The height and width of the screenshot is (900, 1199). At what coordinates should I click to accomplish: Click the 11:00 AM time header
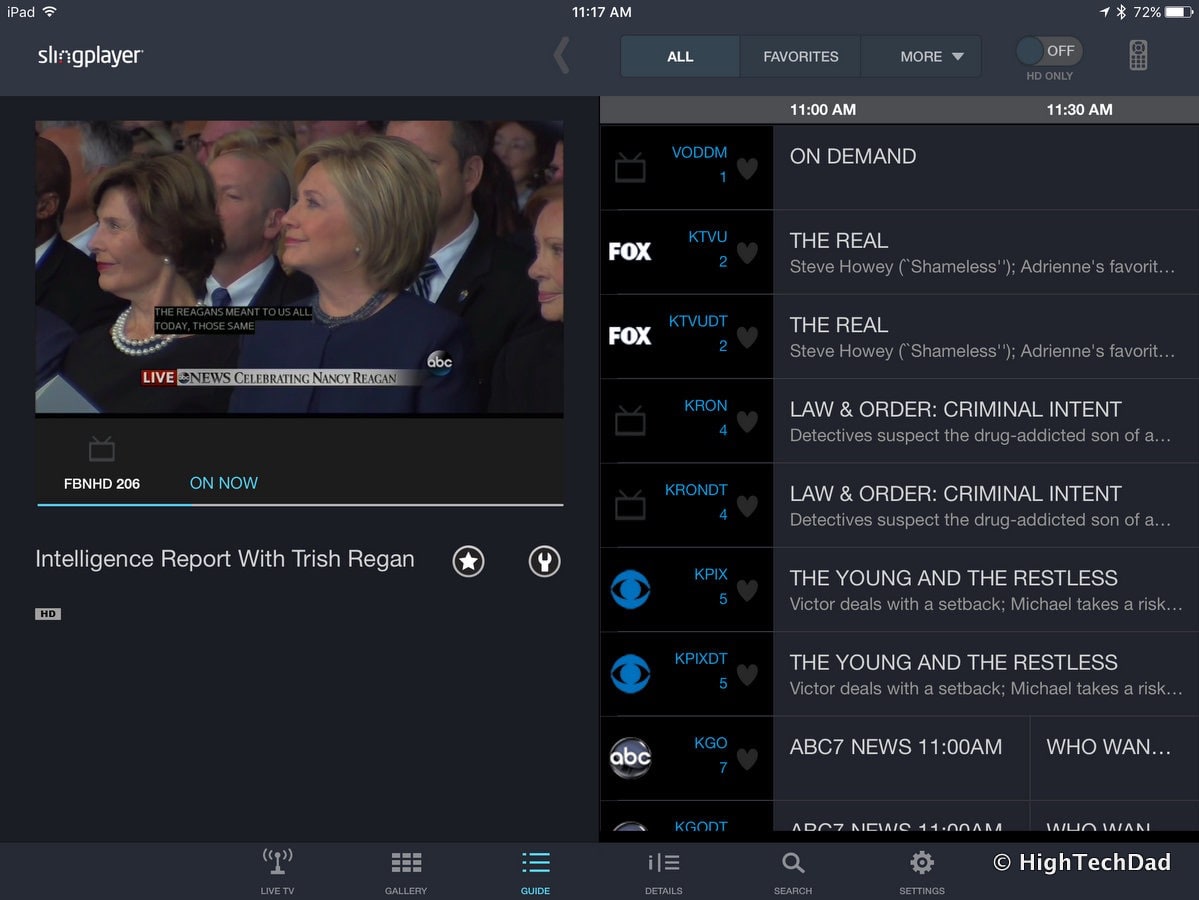823,109
